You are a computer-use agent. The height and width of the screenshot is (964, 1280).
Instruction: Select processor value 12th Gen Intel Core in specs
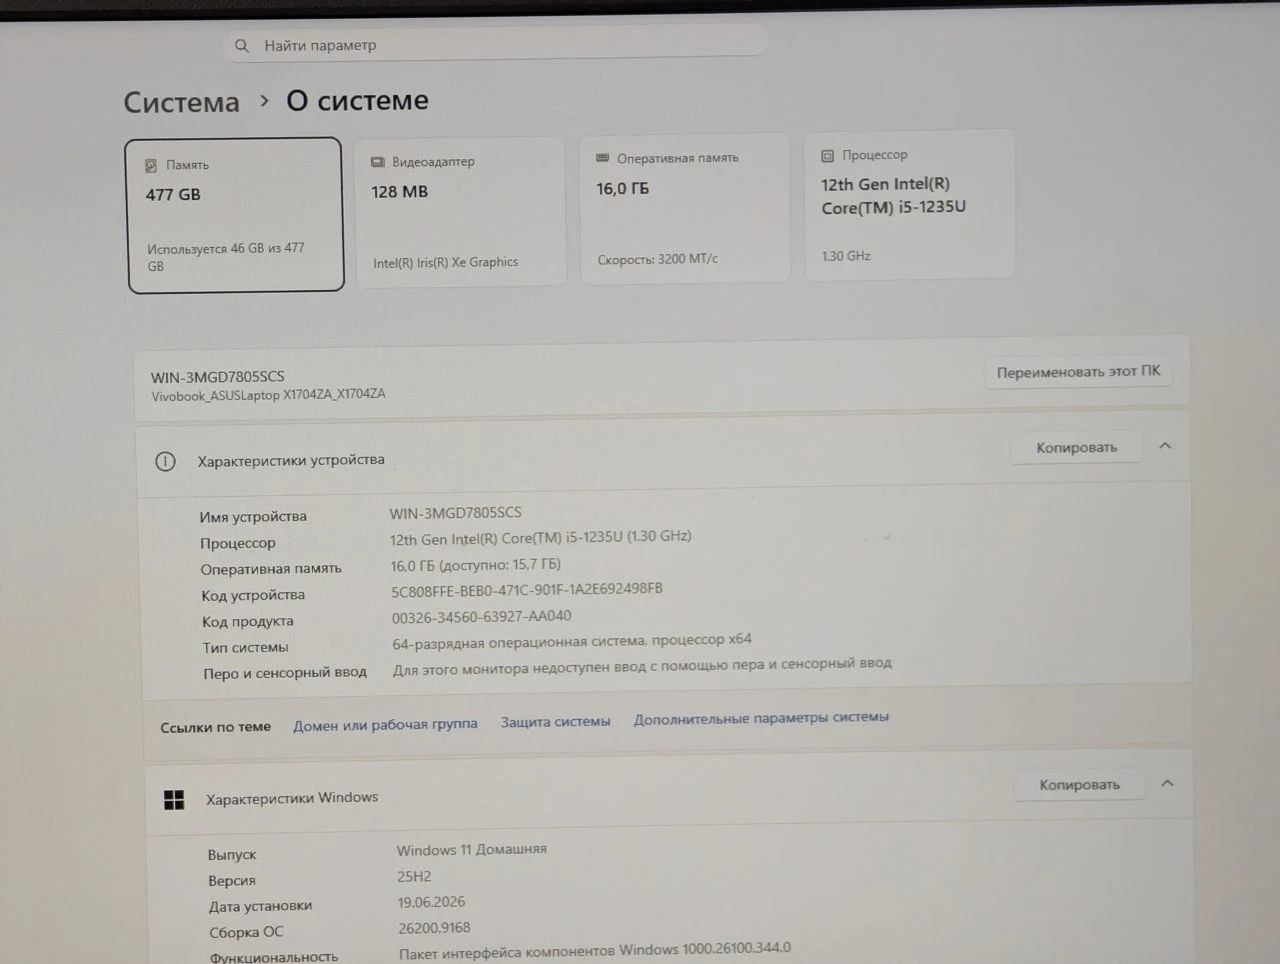(x=540, y=538)
